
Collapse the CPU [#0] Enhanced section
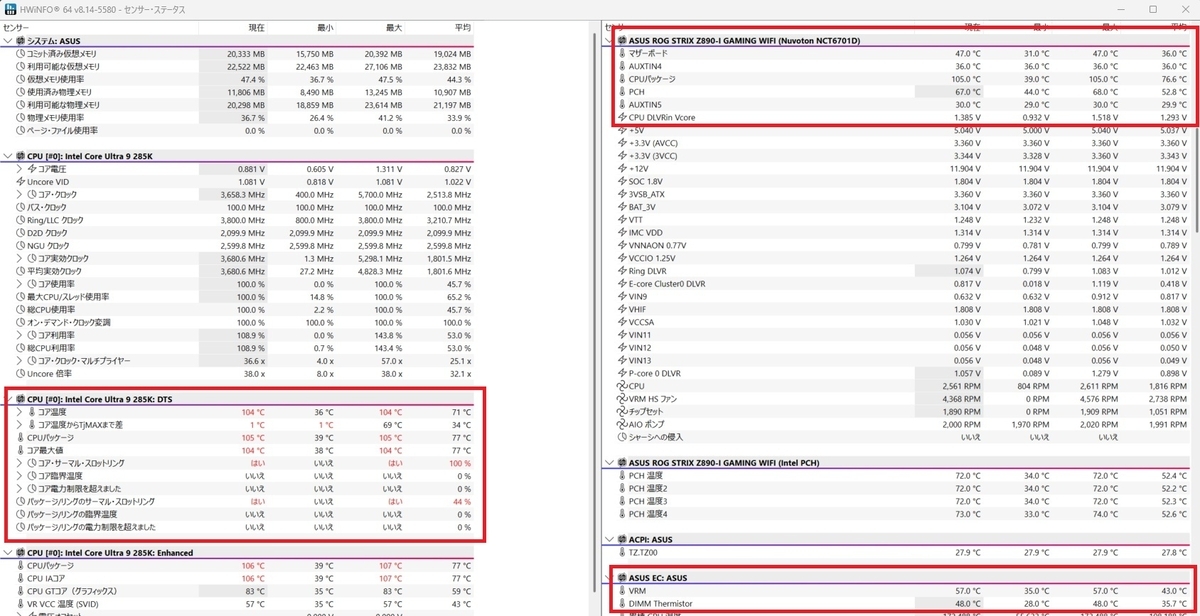pyautogui.click(x=8, y=552)
